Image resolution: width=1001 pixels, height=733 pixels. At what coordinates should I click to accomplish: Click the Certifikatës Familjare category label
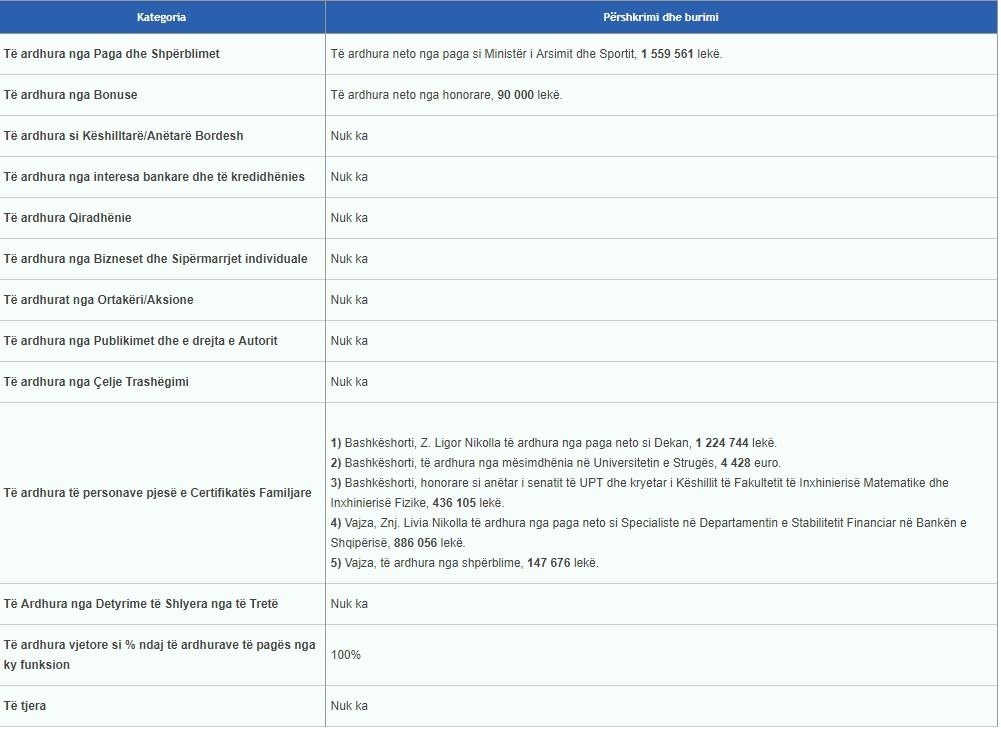[x=158, y=493]
